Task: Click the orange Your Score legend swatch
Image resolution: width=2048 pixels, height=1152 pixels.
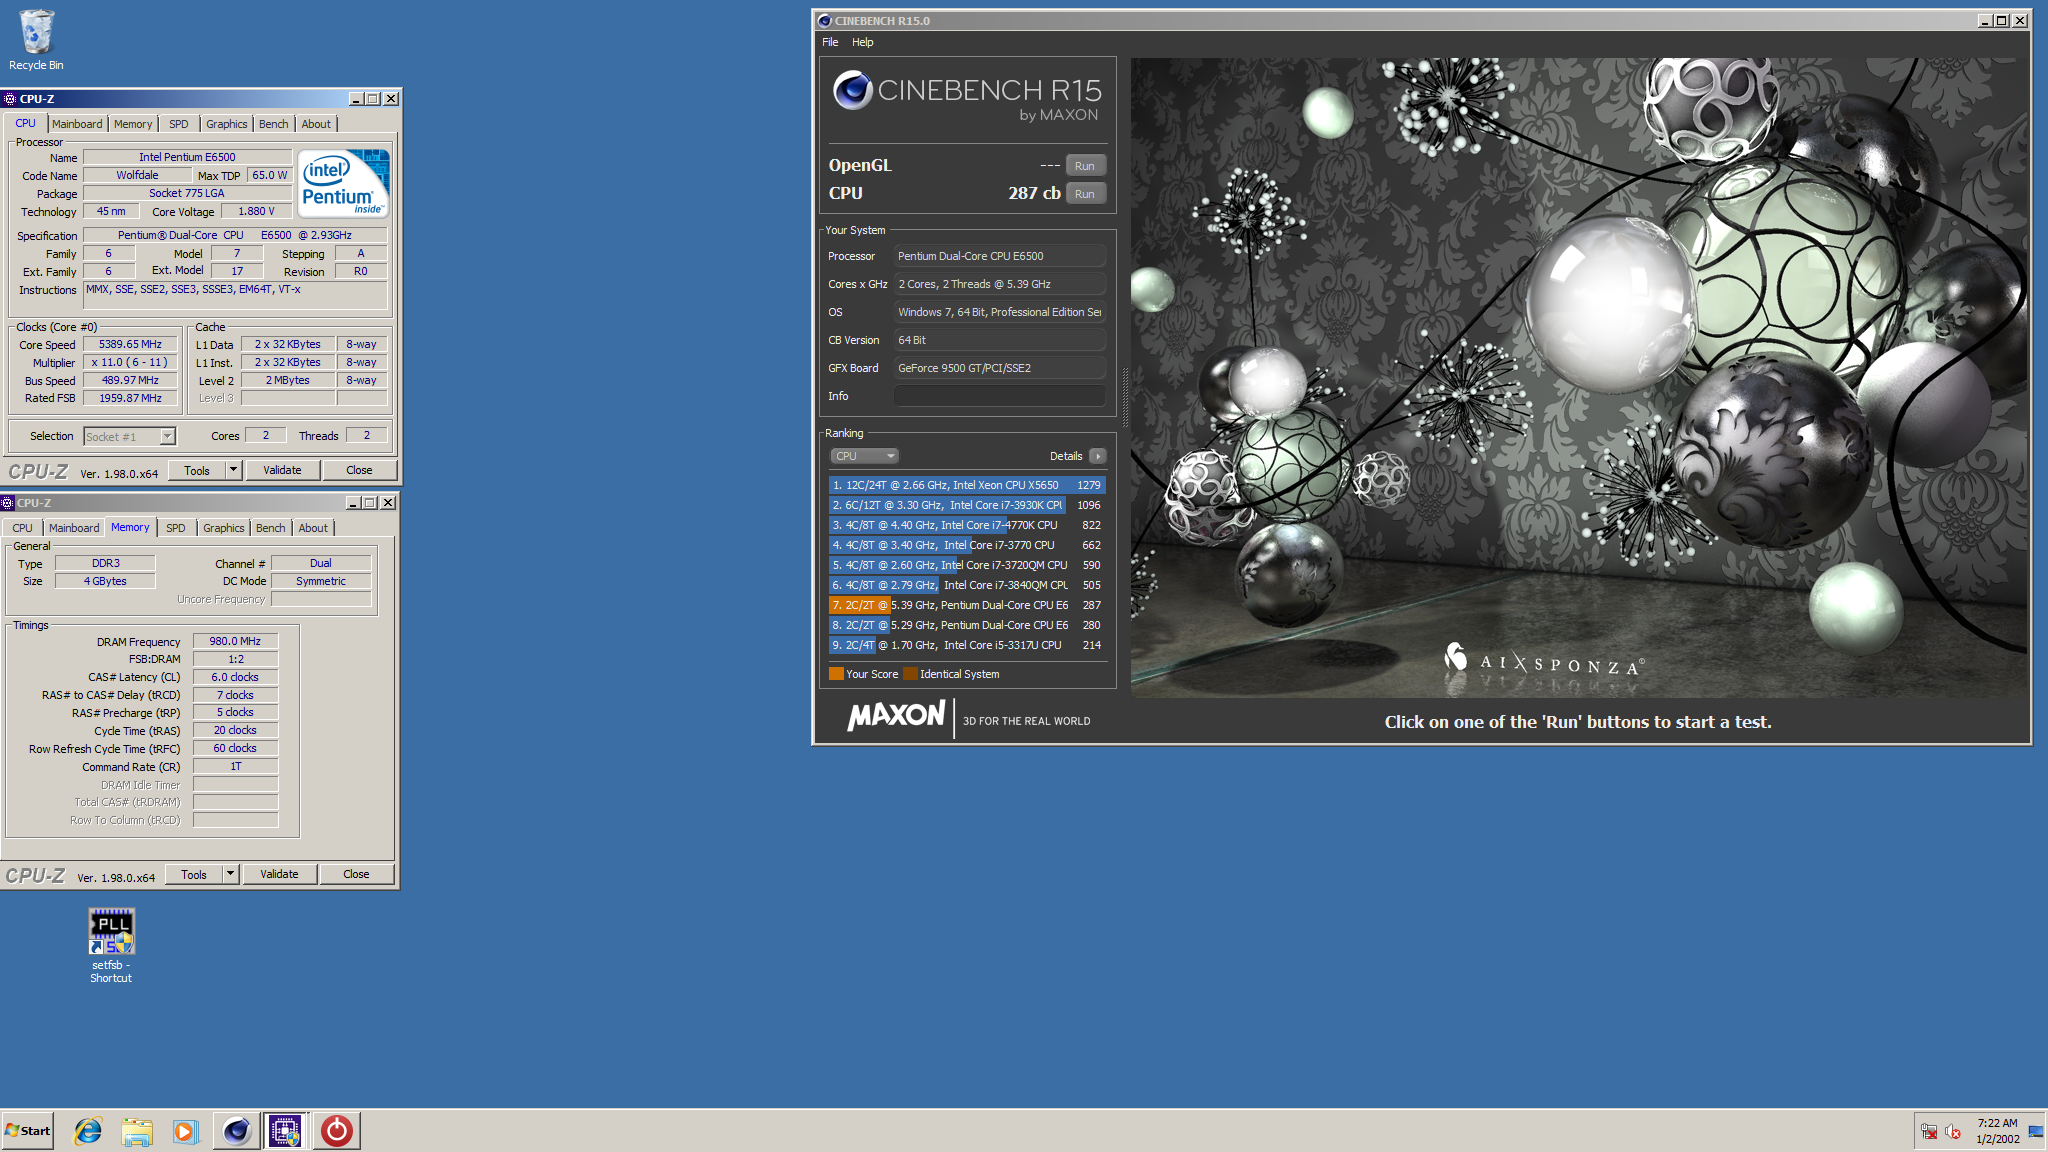Action: 836,674
